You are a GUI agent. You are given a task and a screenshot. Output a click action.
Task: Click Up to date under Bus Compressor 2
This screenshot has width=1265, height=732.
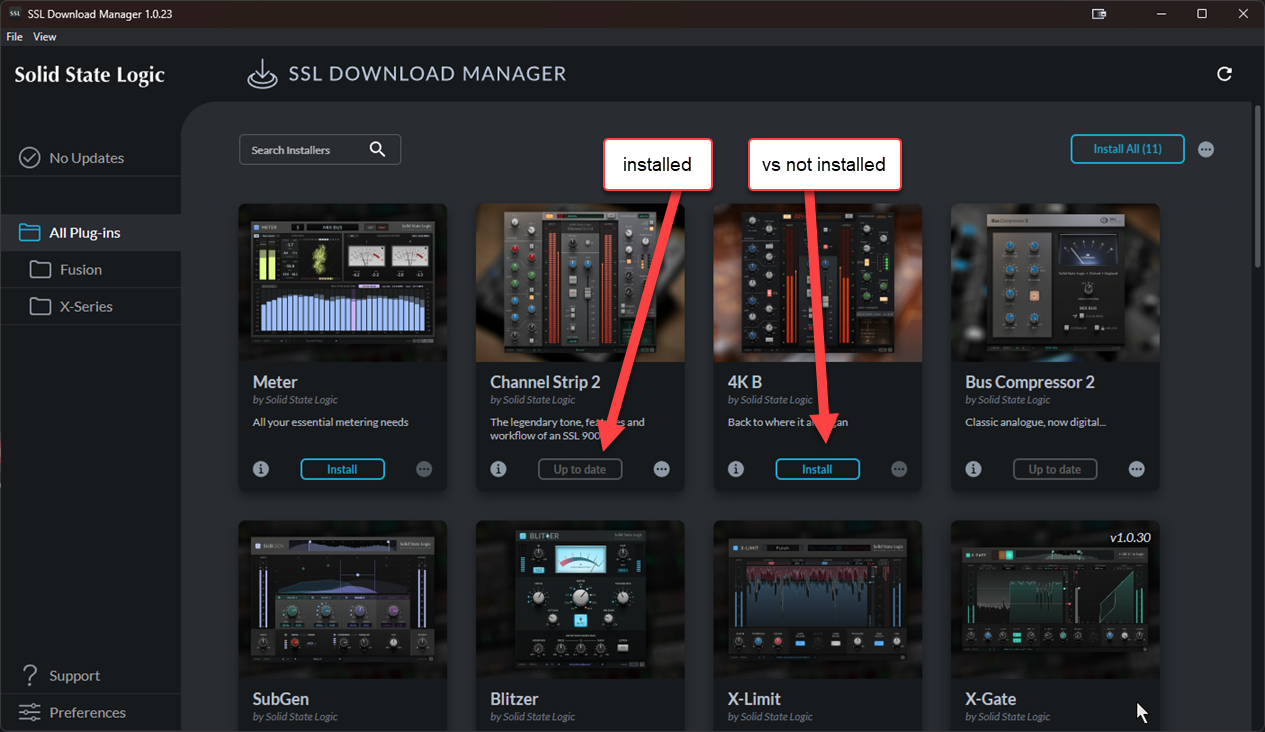pyautogui.click(x=1055, y=469)
